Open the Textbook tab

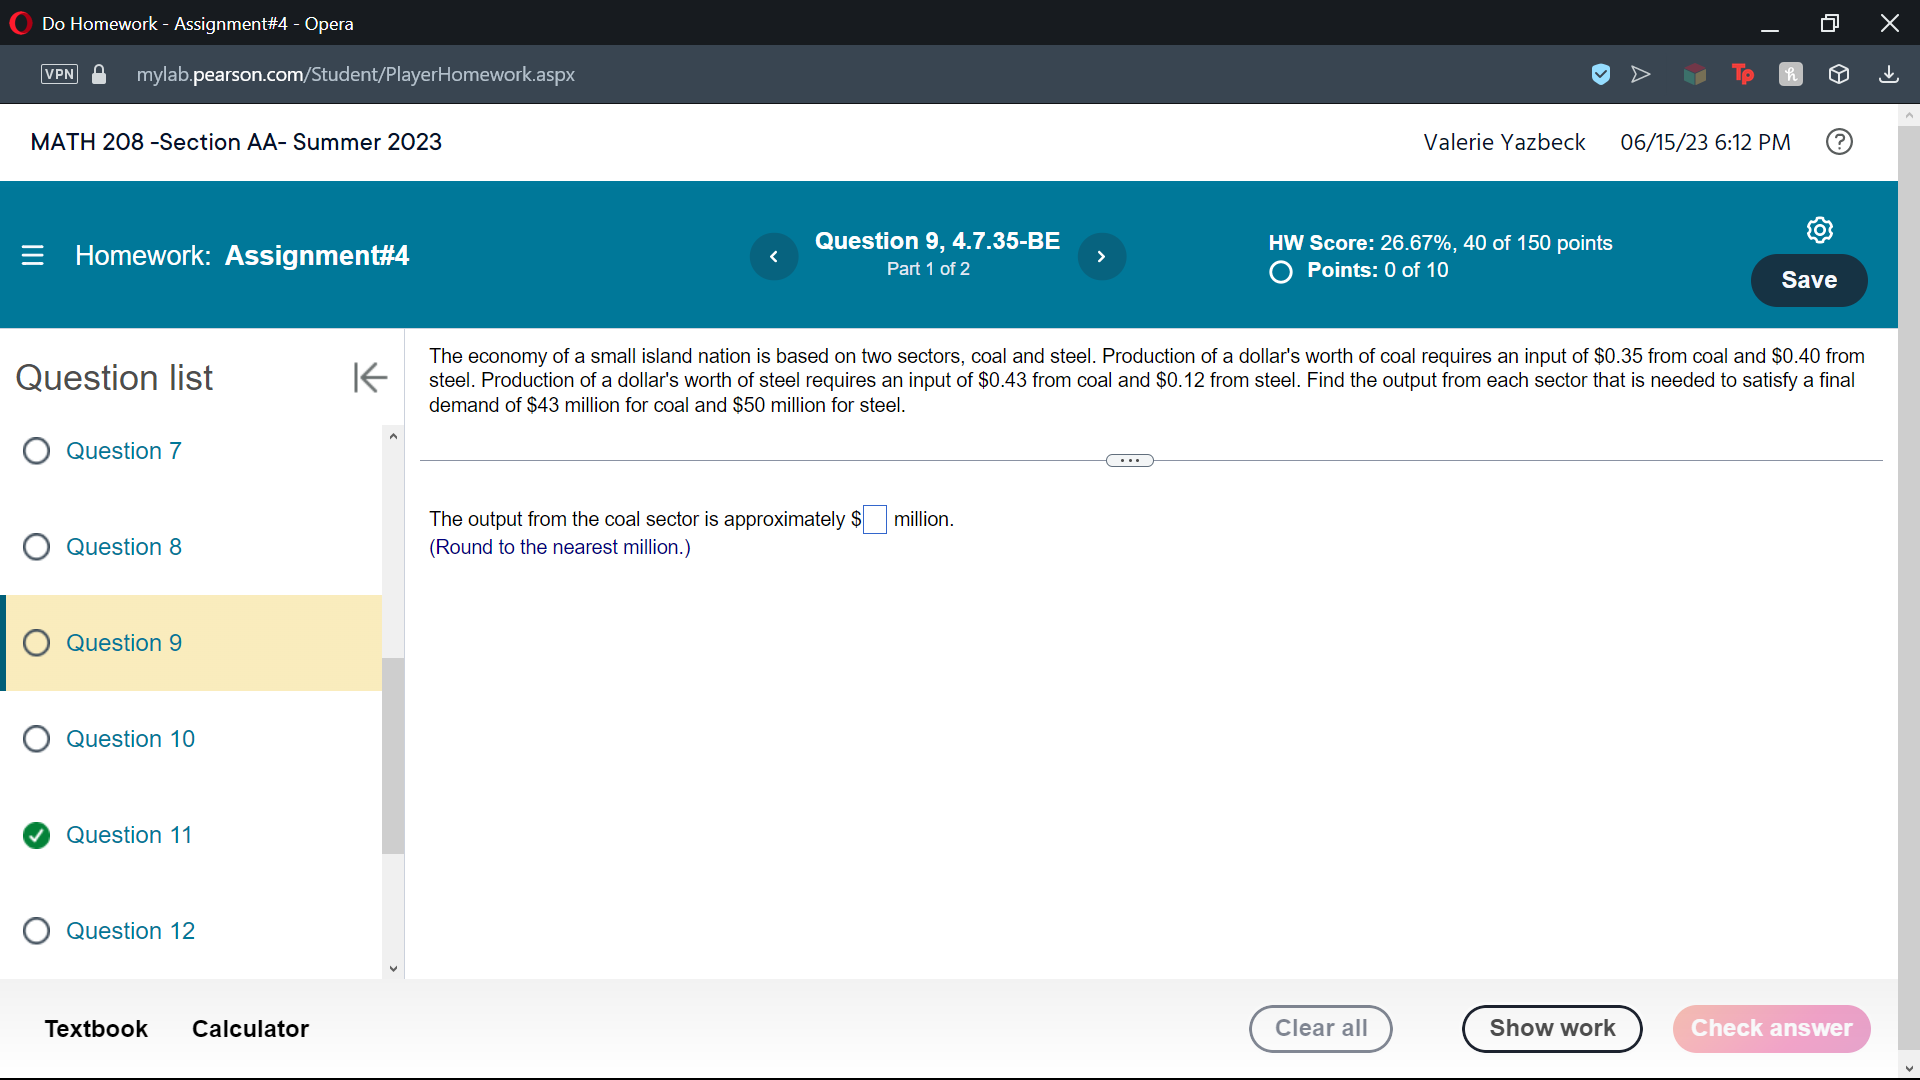[x=96, y=1028]
